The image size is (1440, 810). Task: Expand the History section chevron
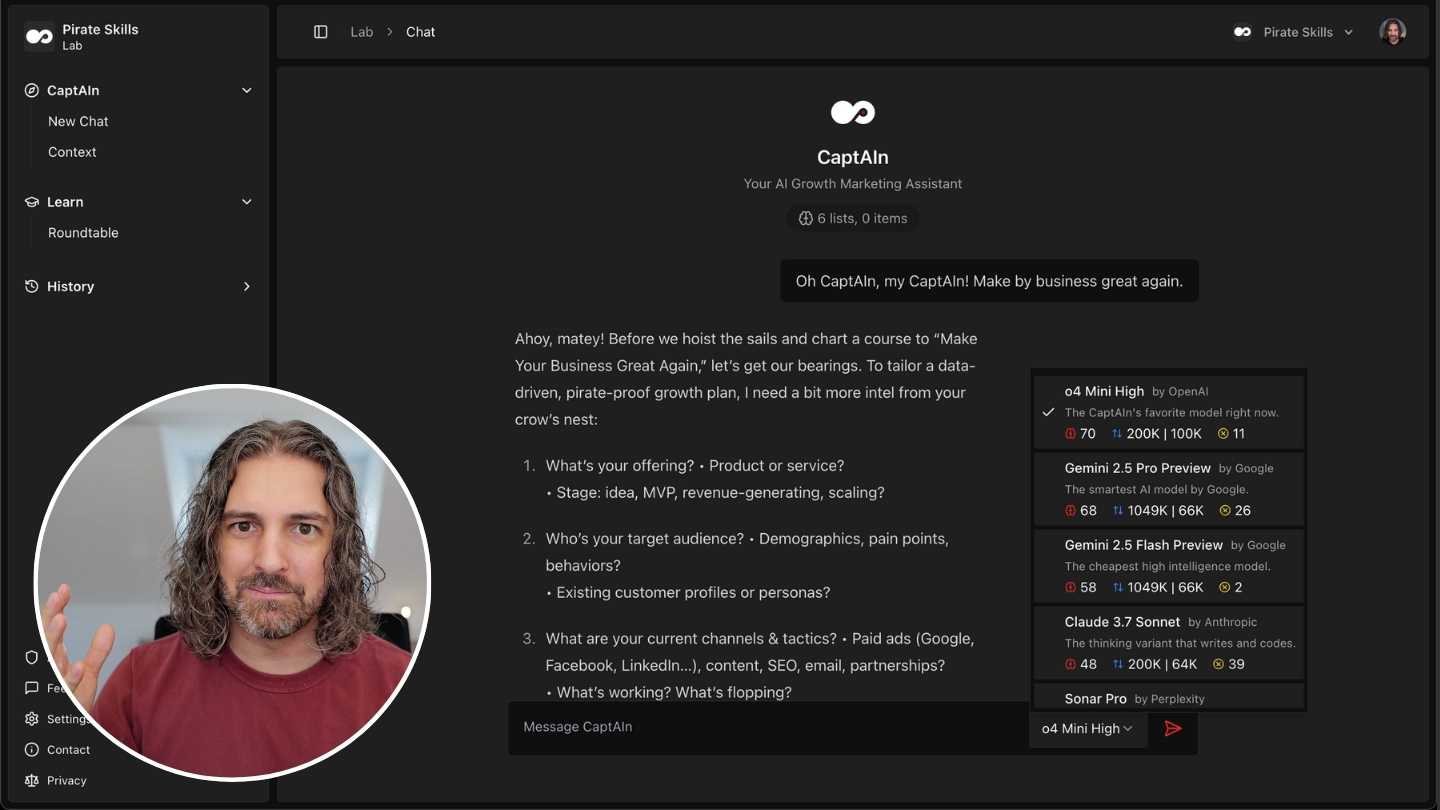[247, 286]
